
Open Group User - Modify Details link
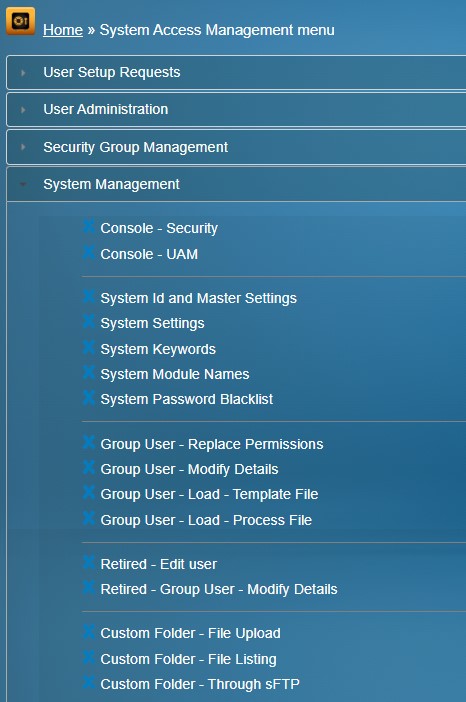189,469
